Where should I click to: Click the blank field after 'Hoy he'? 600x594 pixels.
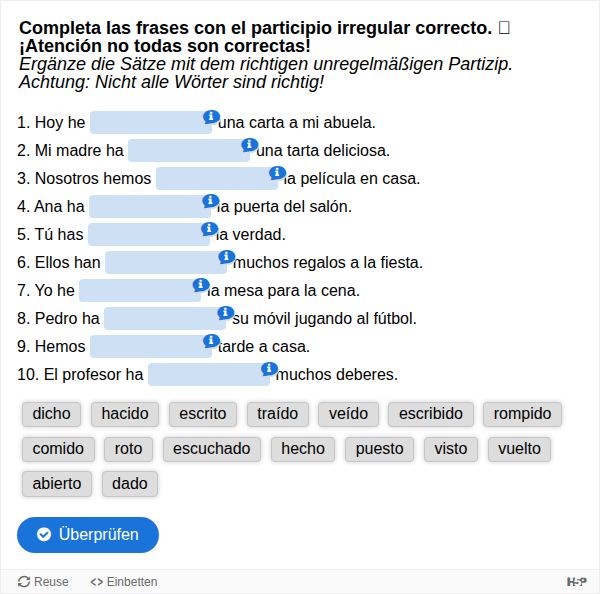[150, 123]
